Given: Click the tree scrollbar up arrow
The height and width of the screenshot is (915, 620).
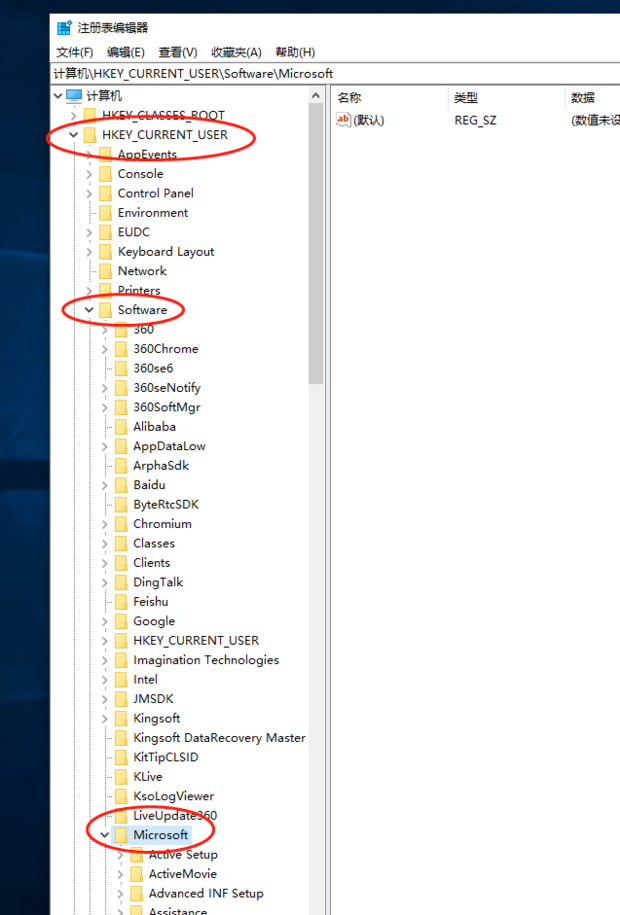Looking at the screenshot, I should click(316, 95).
